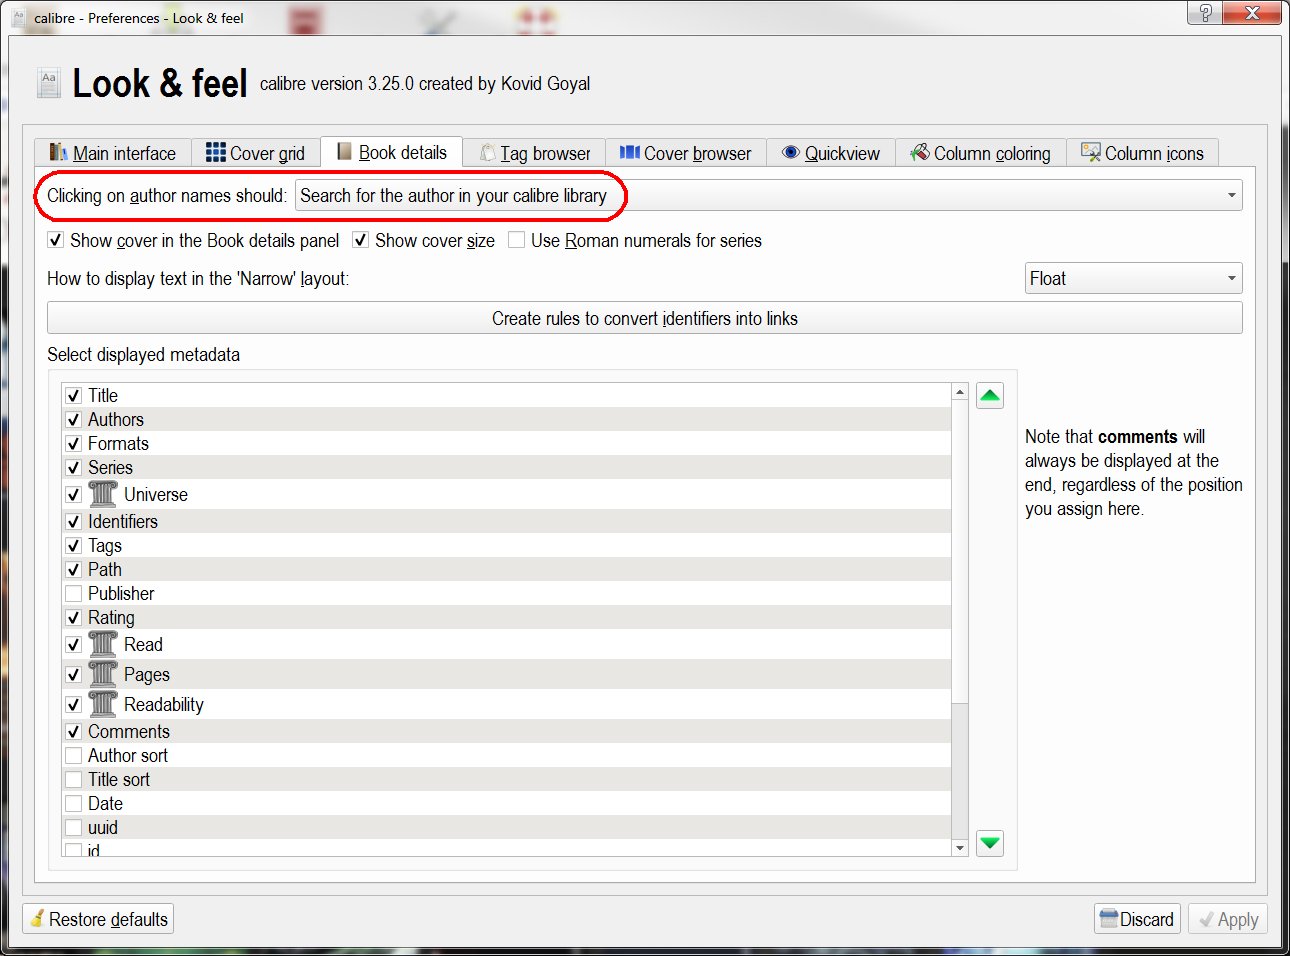Open the author name click action dropdown

click(768, 195)
